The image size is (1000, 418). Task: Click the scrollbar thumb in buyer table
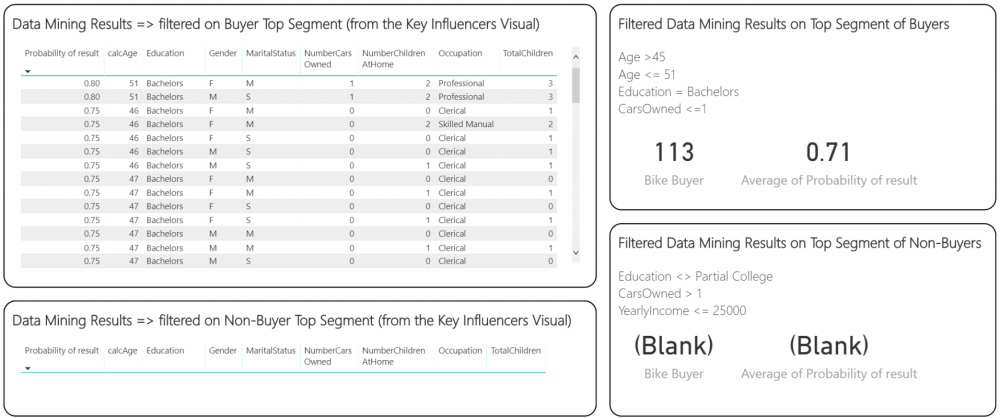[576, 86]
